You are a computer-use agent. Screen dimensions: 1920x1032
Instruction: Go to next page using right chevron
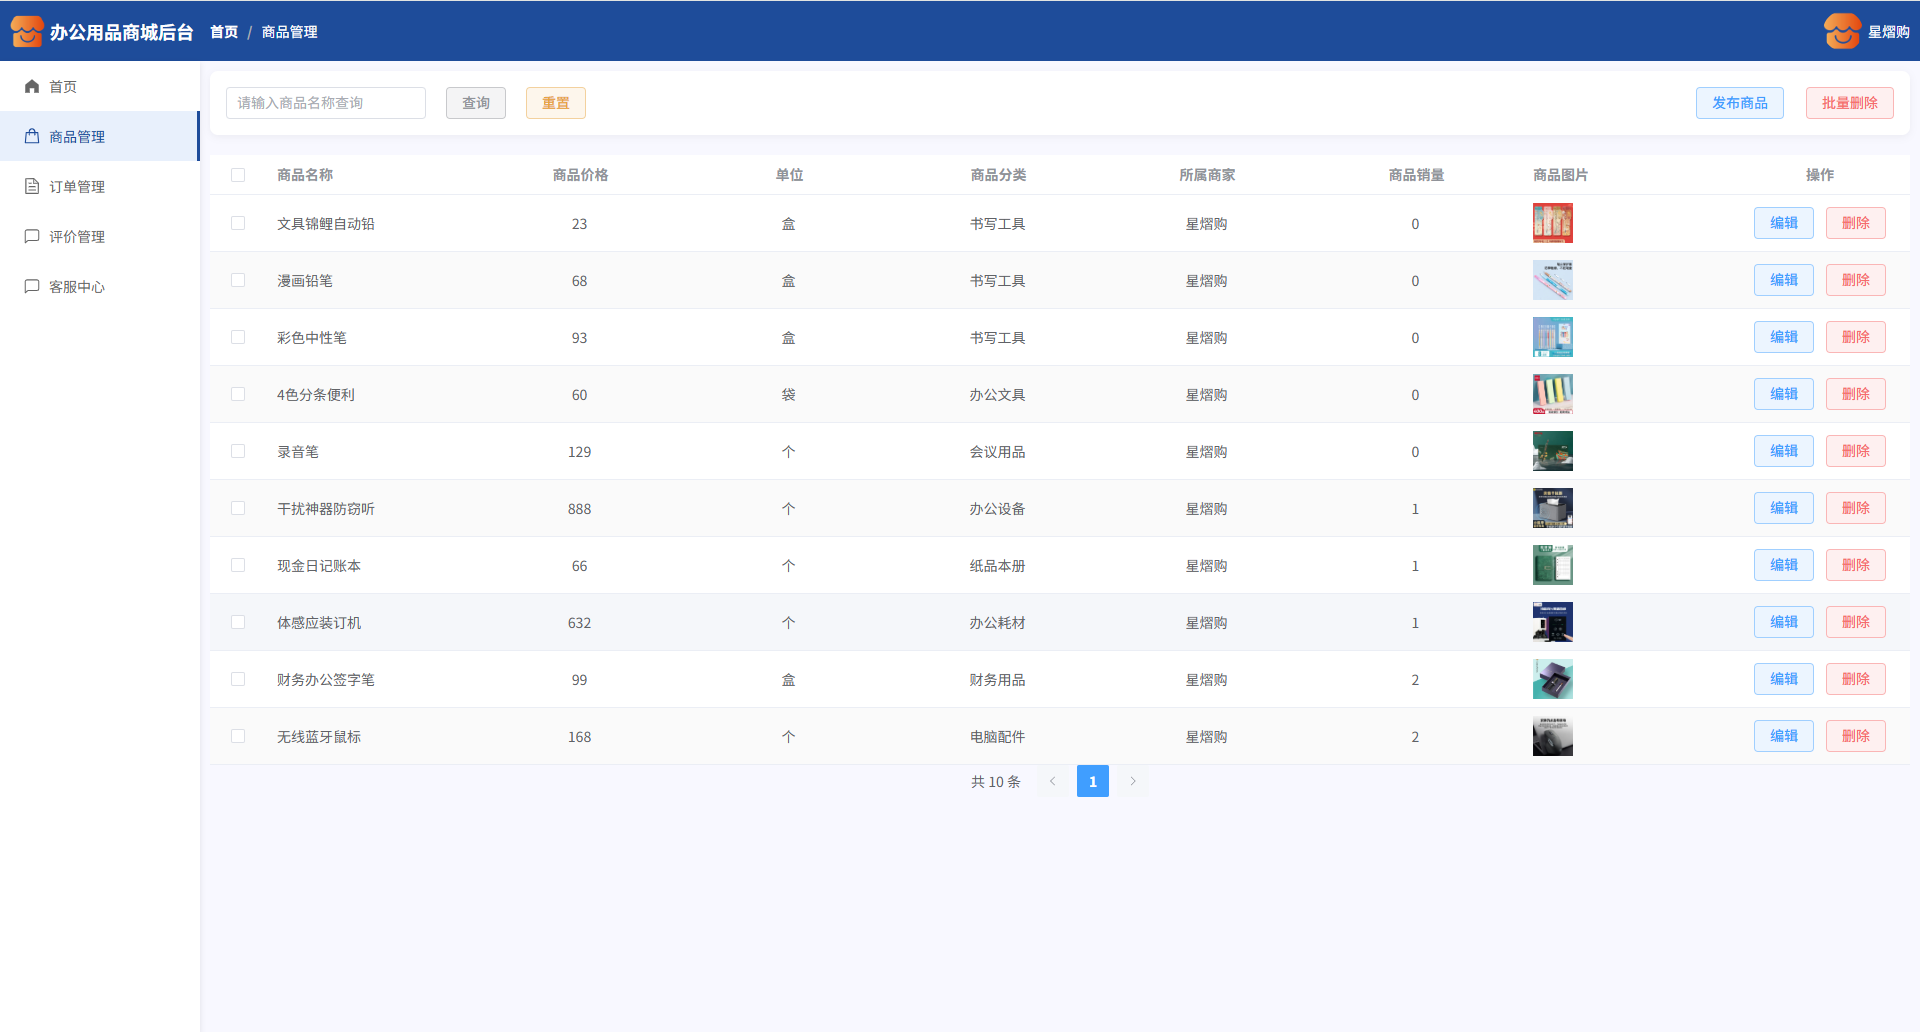pos(1133,781)
